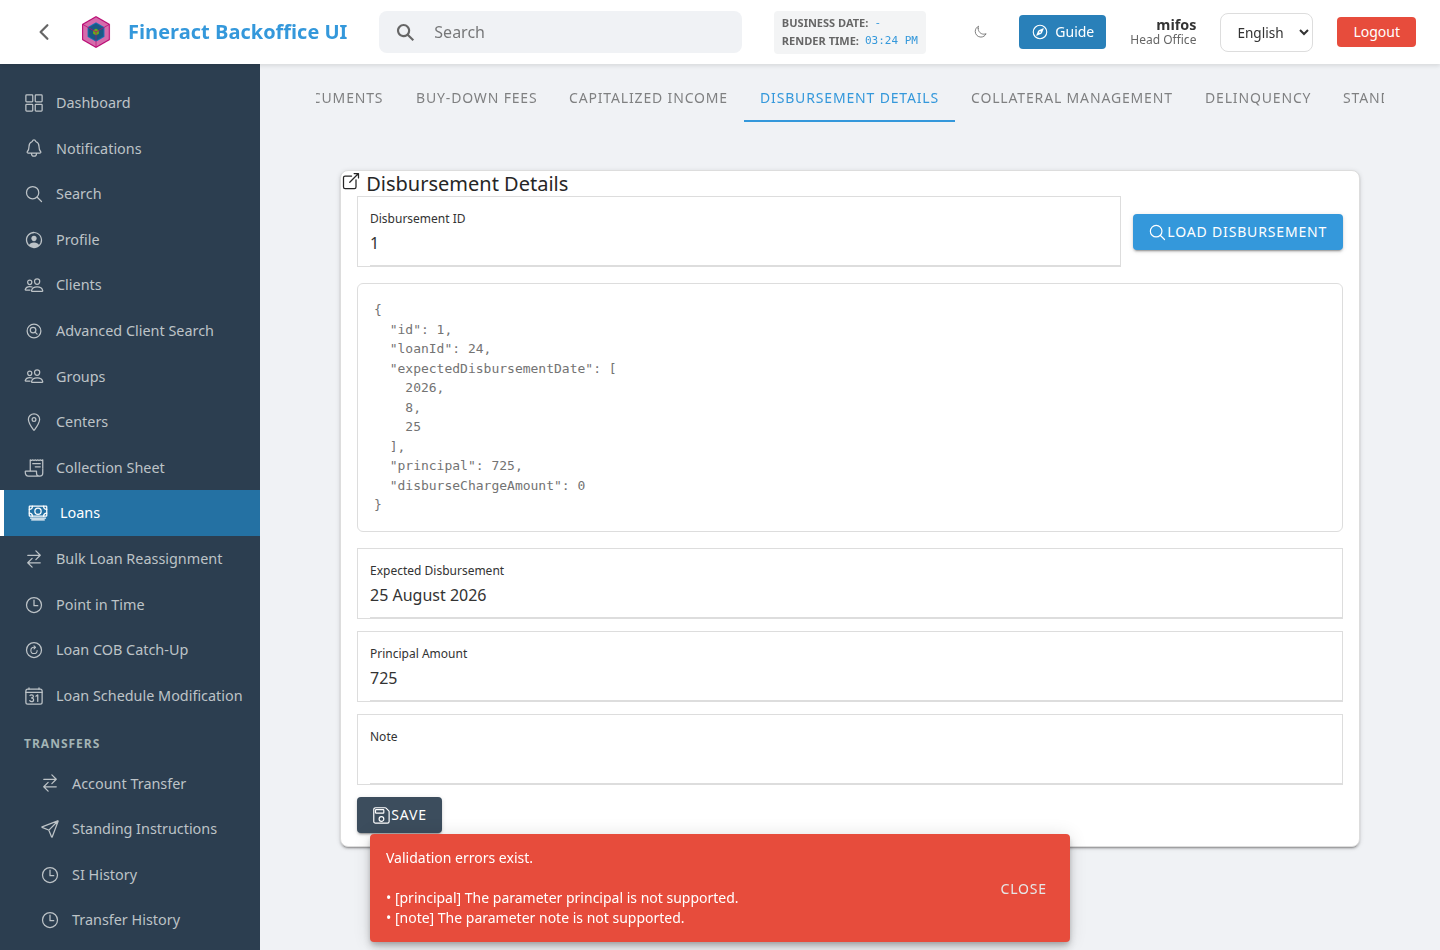Open Loan COB Catch-Up menu item
Image resolution: width=1440 pixels, height=950 pixels.
130,650
